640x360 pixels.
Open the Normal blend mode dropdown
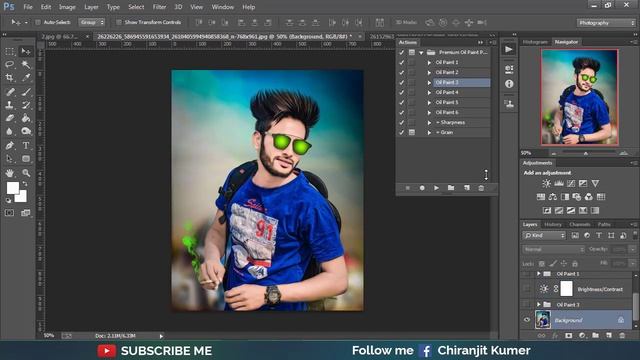(x=553, y=249)
